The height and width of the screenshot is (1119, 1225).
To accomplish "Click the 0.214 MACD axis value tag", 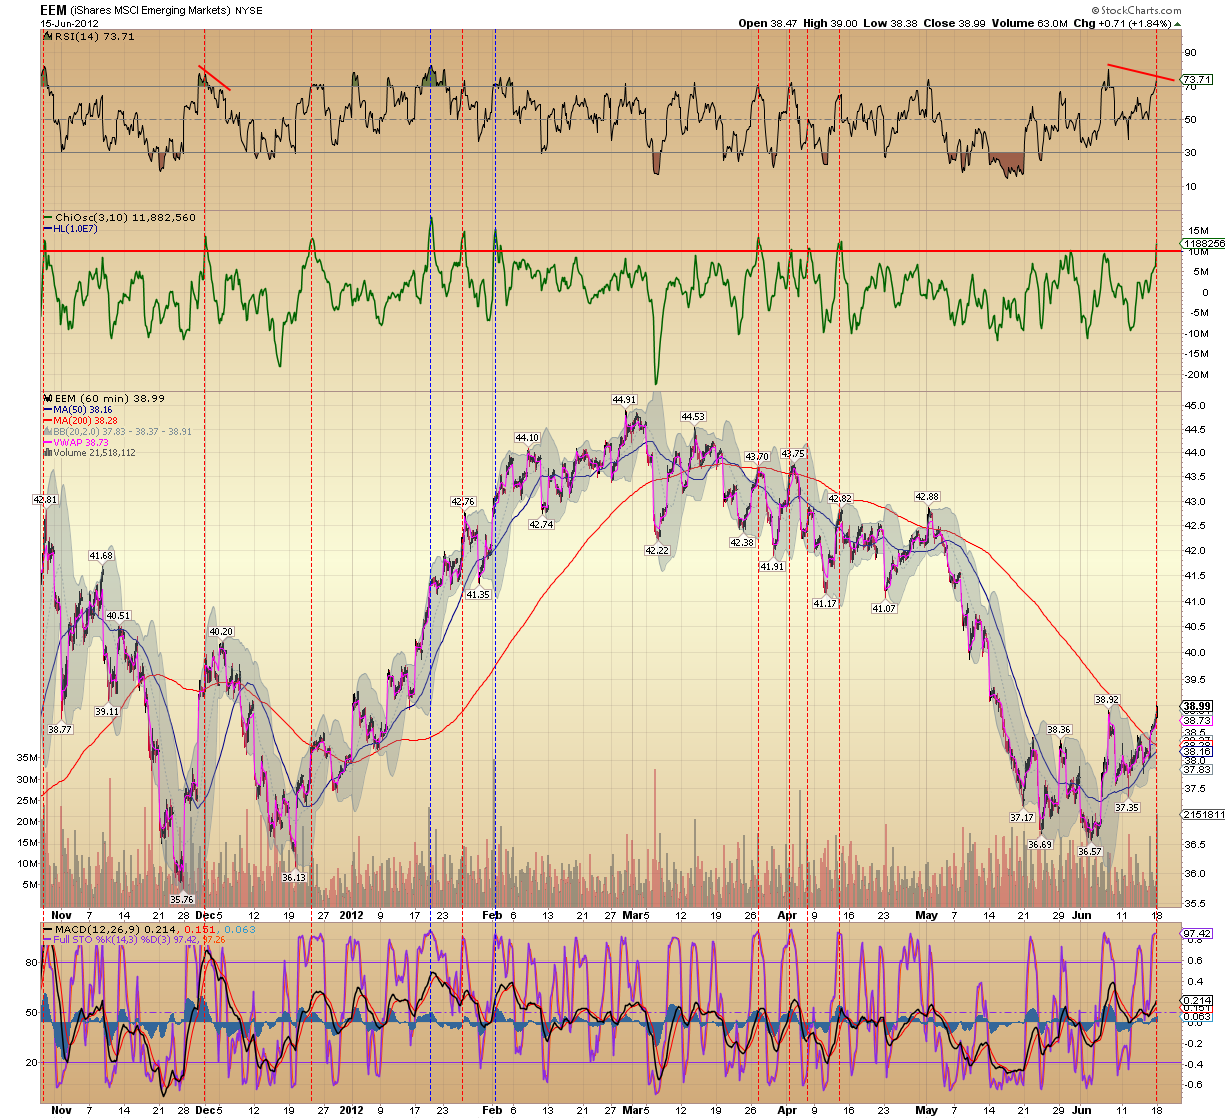I will pos(1196,1000).
